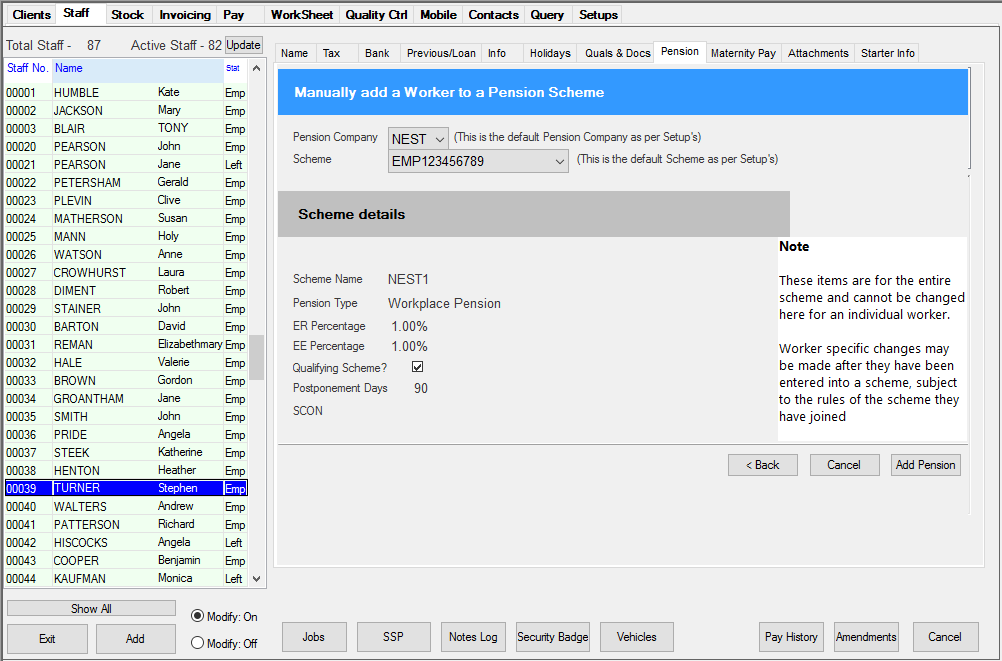
Task: View Pay History for this worker
Action: [791, 637]
